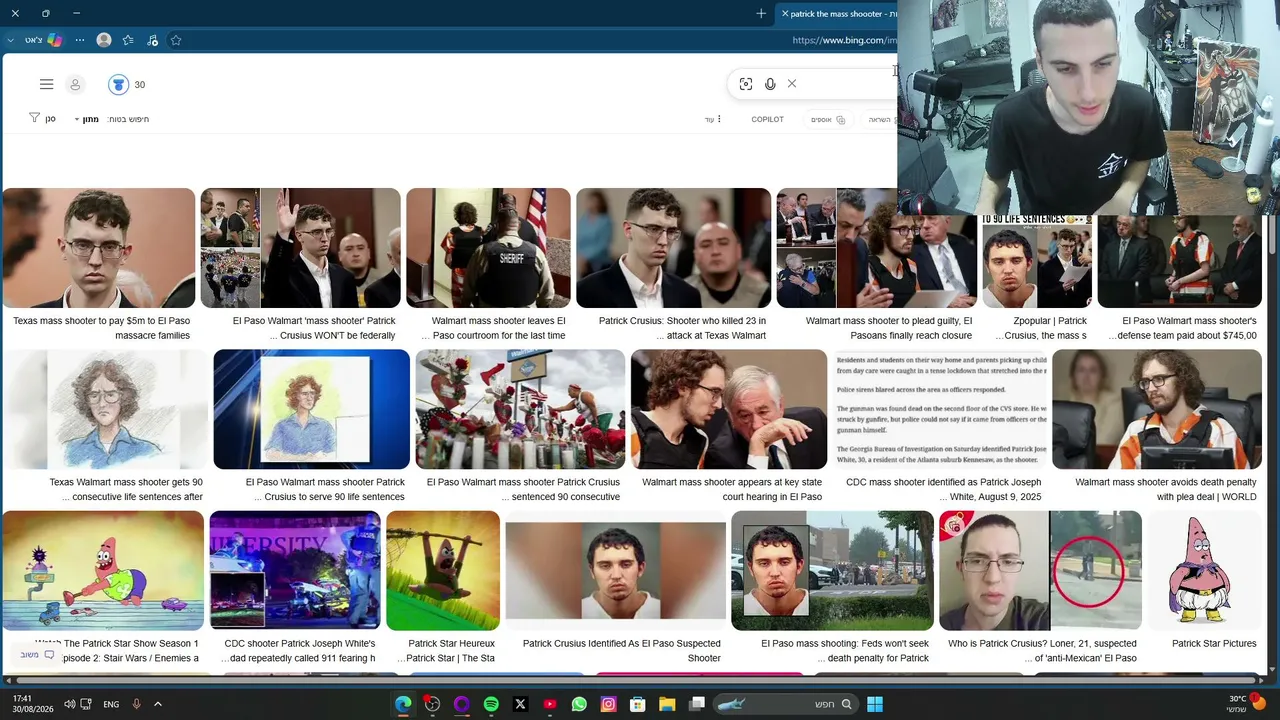Open the Patrick Star Heureux image thumbnail
This screenshot has width=1280, height=720.
tap(443, 571)
